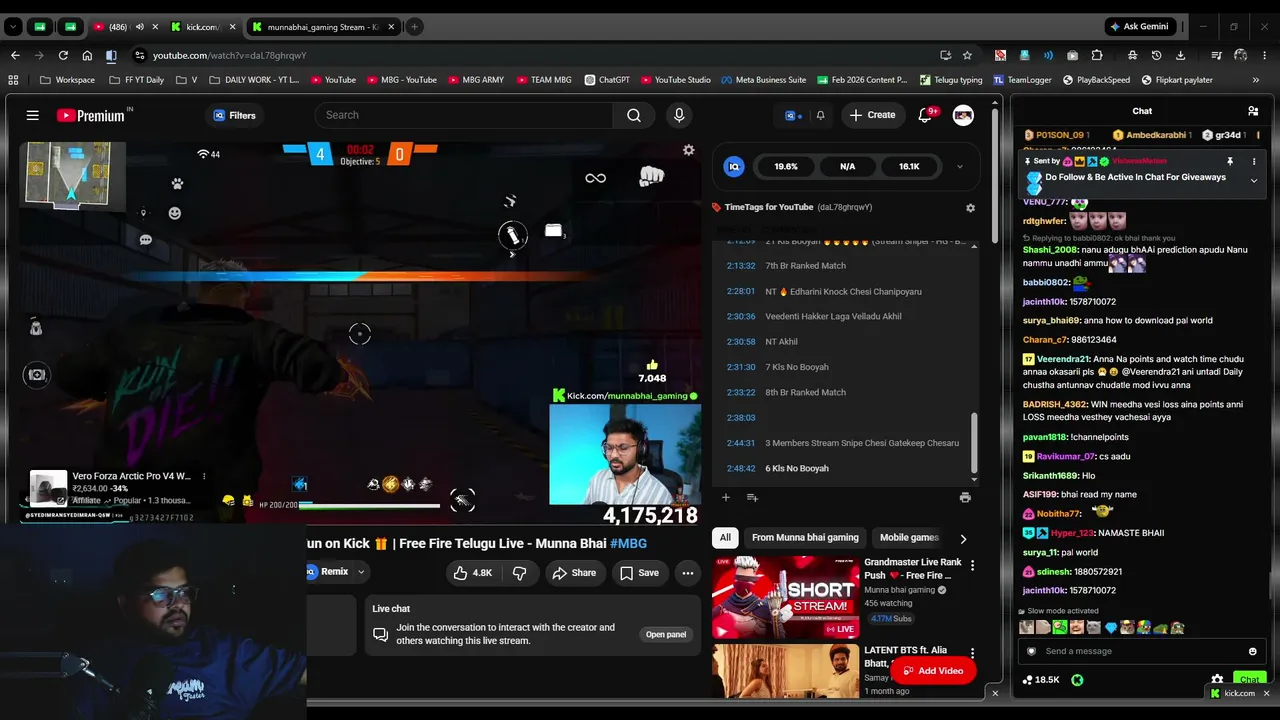Toggle the bell next to Create
Screen dimensions: 1280x720
820,115
